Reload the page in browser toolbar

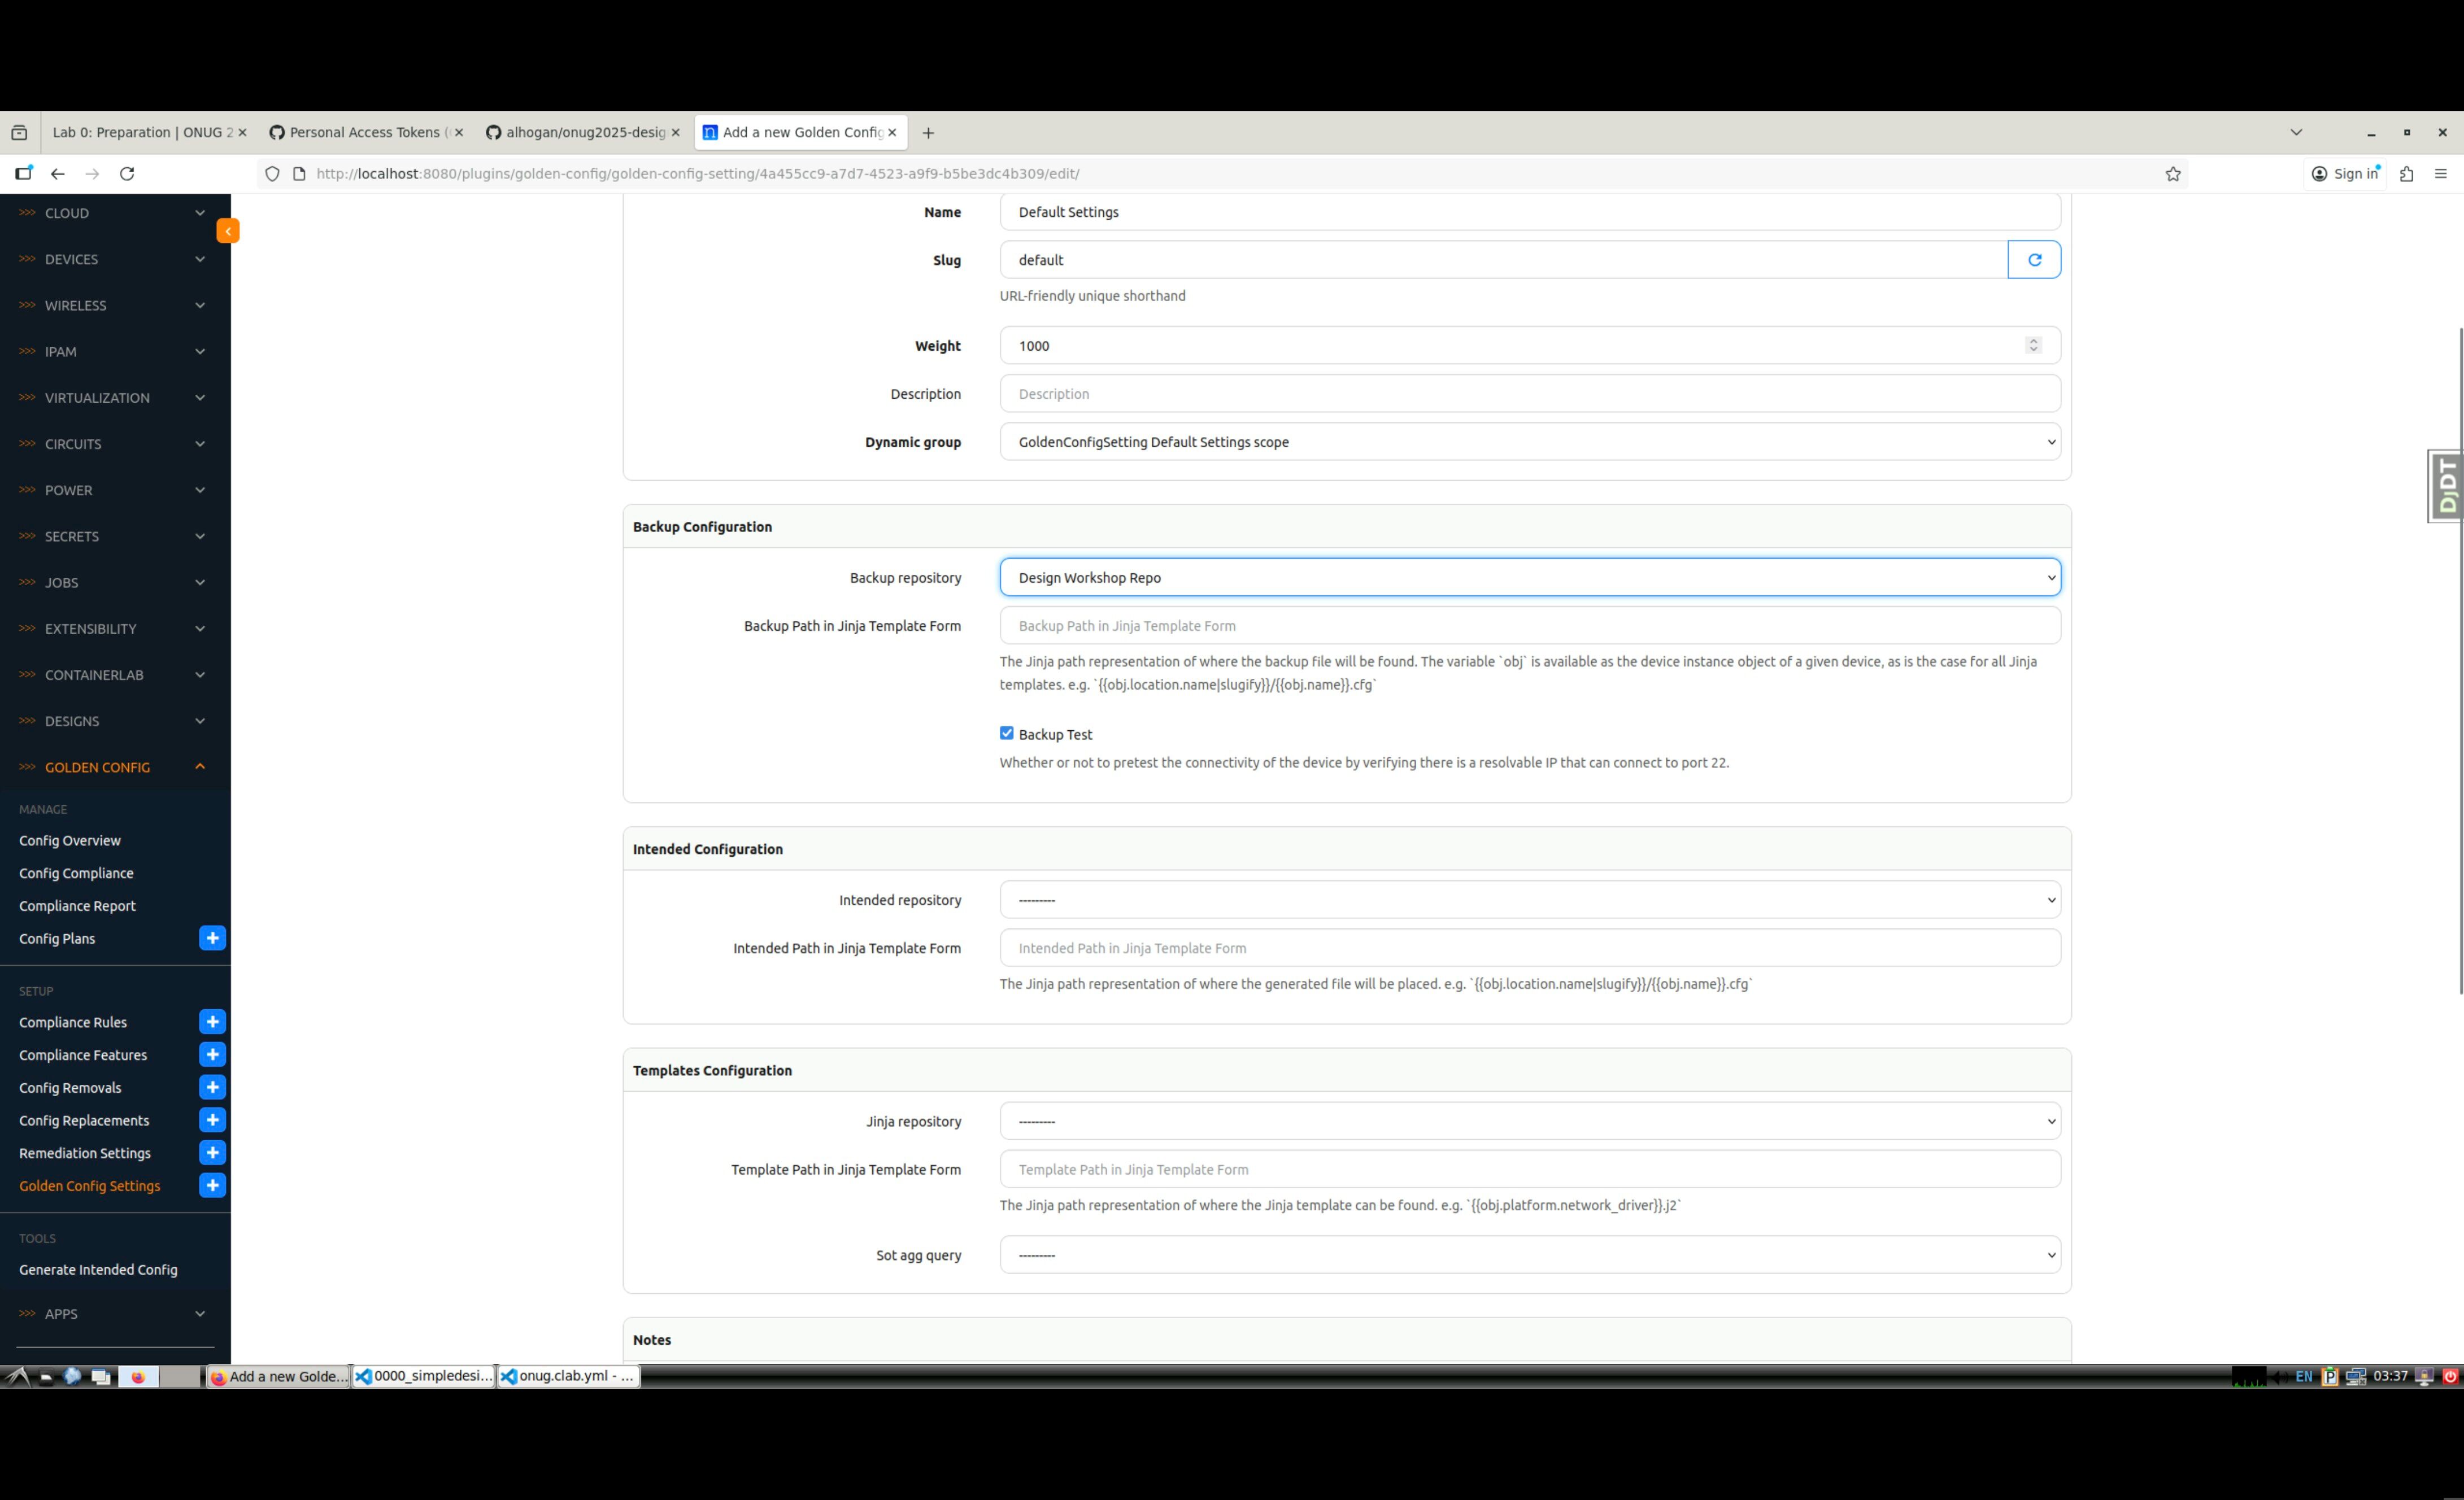(127, 174)
